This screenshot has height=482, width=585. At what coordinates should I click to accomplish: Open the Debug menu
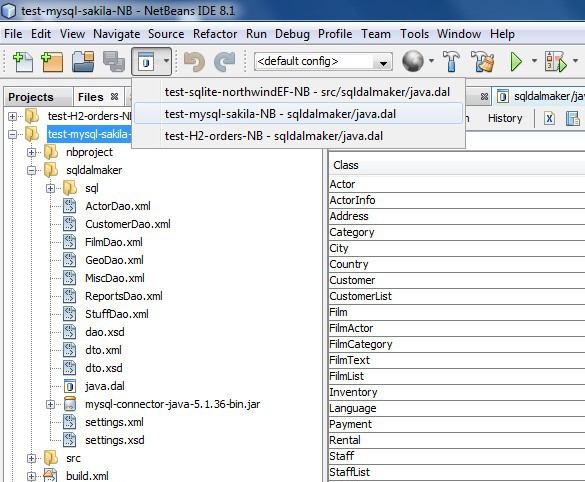pos(292,34)
